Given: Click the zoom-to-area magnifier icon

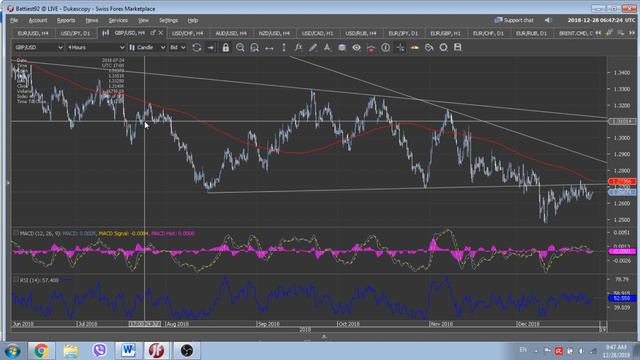Looking at the screenshot, I should 254,47.
